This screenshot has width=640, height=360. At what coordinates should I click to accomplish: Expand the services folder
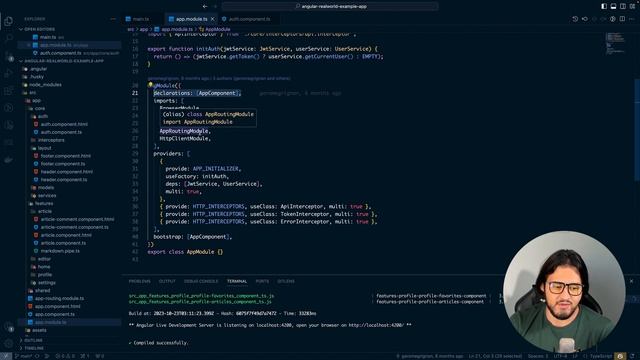47,196
